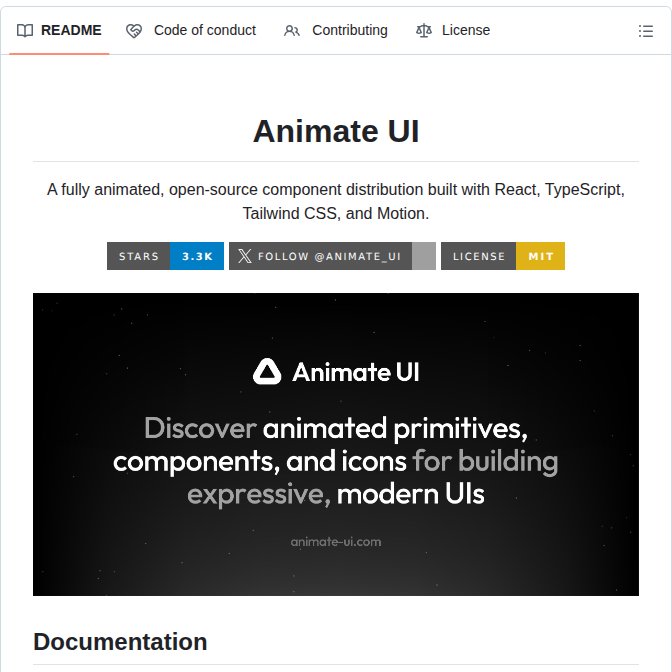This screenshot has width=672, height=672.
Task: Click the 'A fully animated, open-source' description text
Action: tap(336, 201)
